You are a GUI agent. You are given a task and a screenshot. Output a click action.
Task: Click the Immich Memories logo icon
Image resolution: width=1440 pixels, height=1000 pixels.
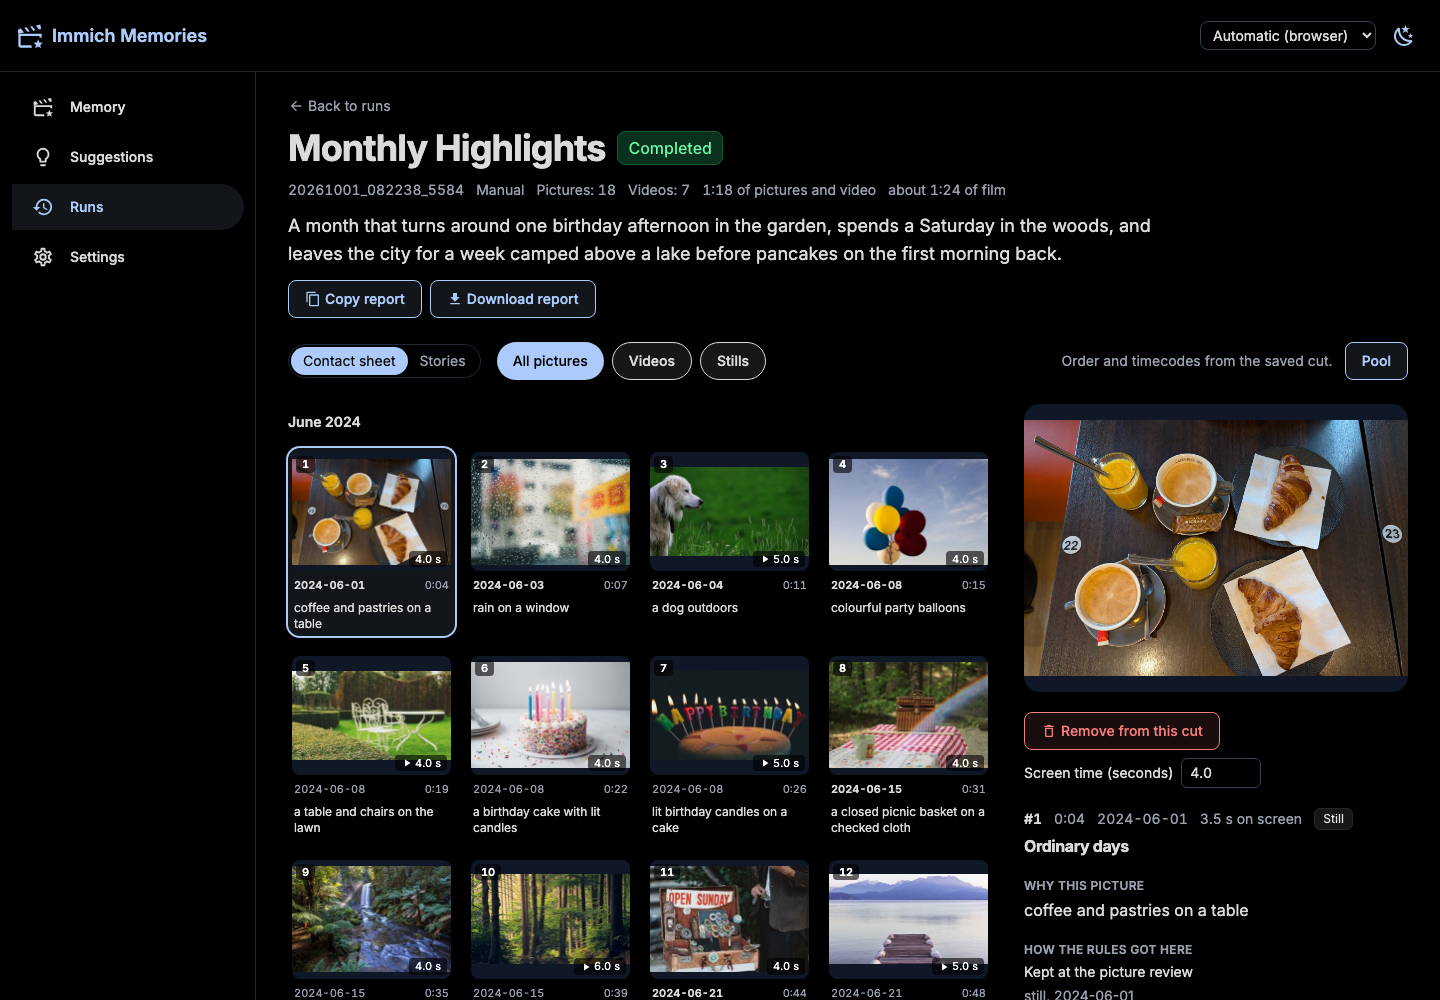[x=30, y=36]
